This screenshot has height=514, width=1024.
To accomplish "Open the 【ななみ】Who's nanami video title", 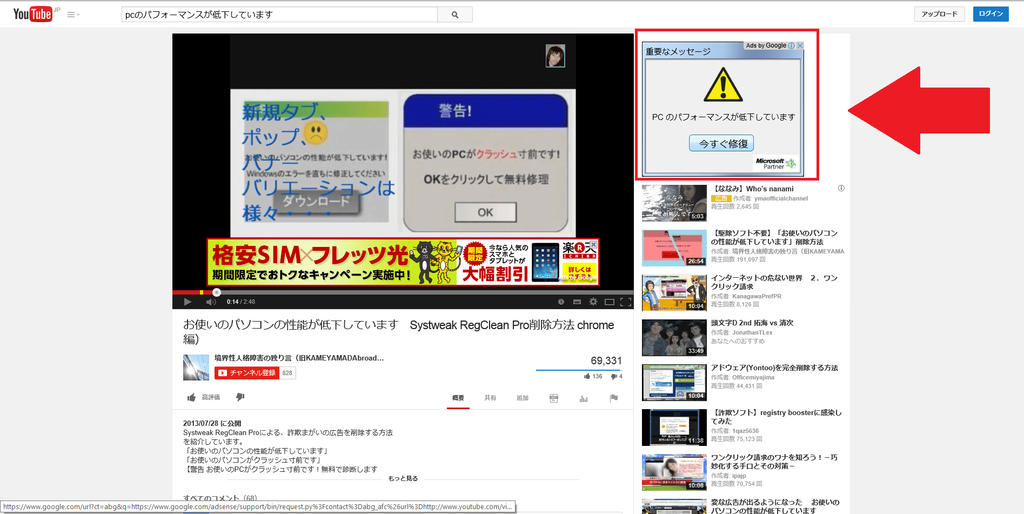I will (x=752, y=189).
